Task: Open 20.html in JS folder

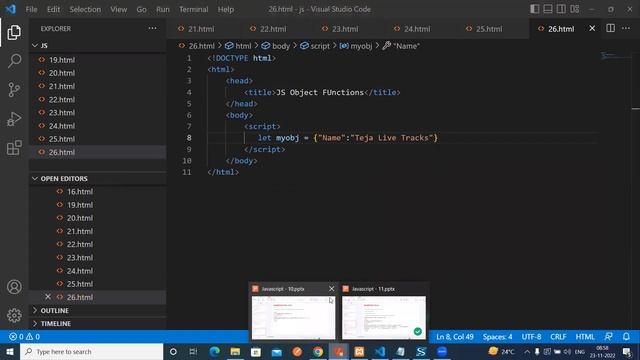Action: point(98,73)
